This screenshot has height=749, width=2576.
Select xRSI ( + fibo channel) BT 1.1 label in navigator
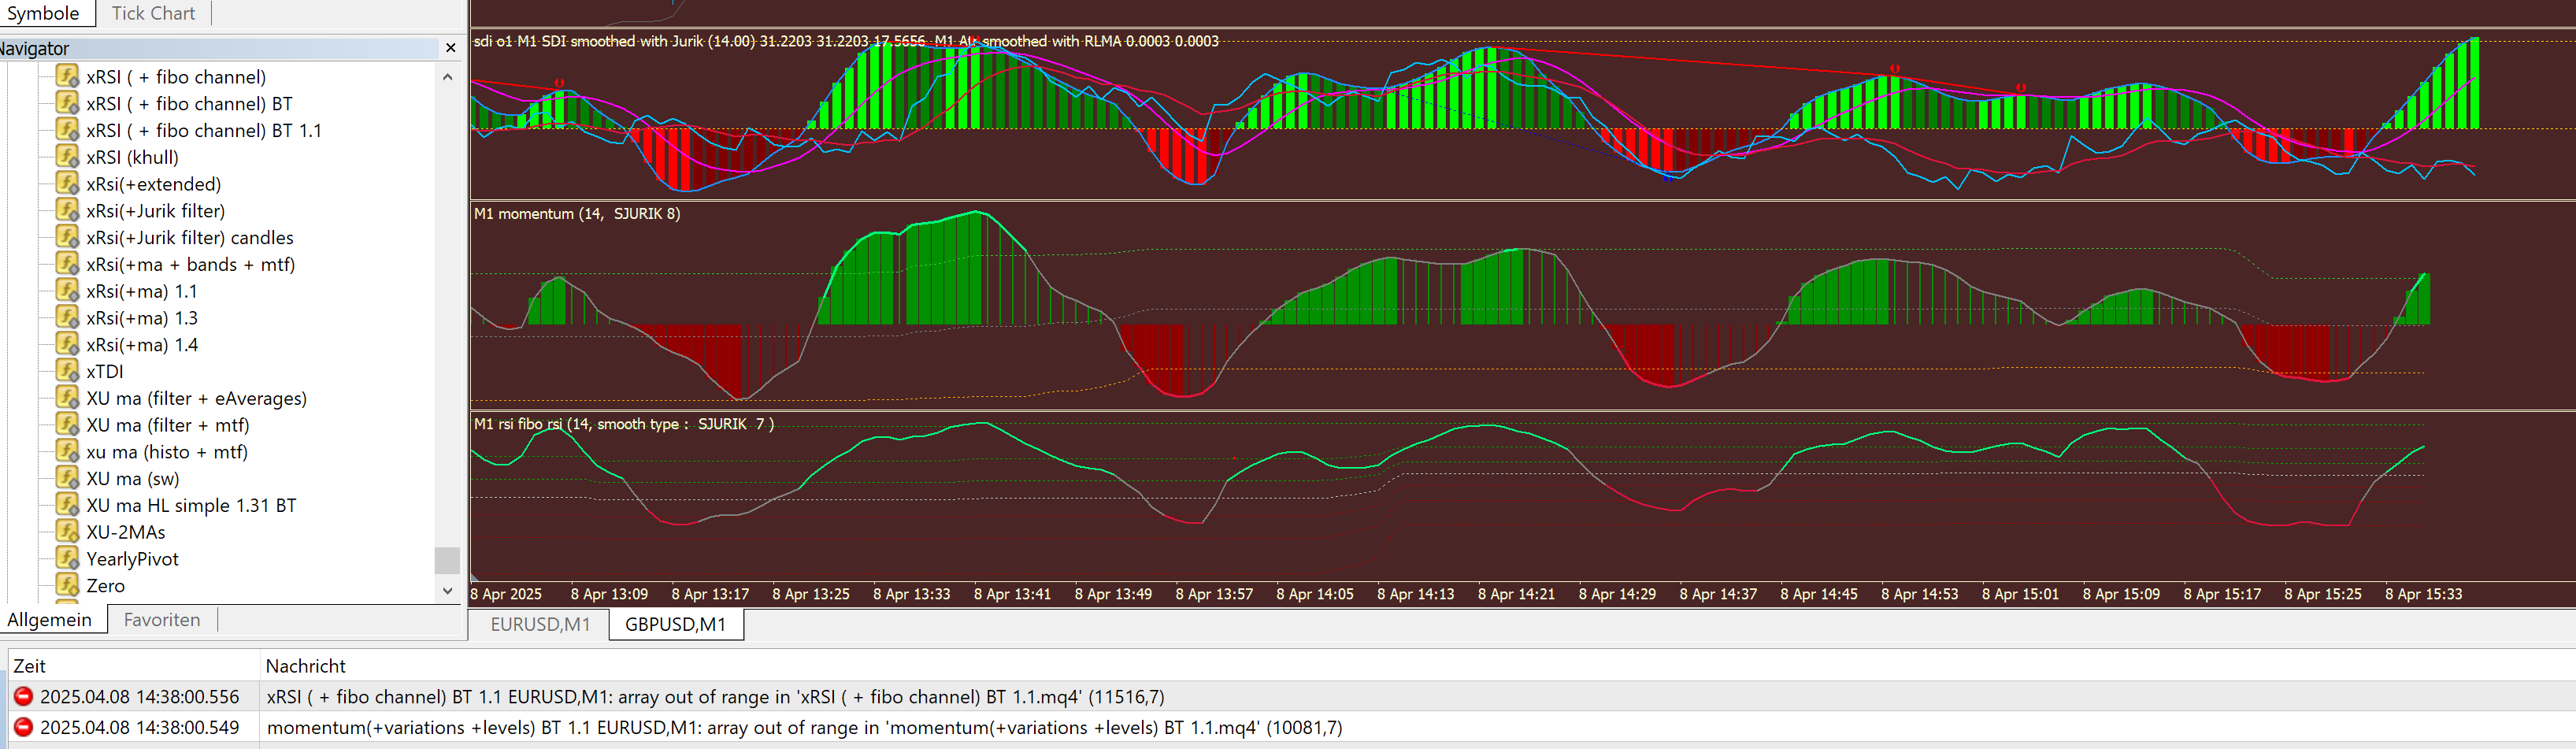[204, 130]
